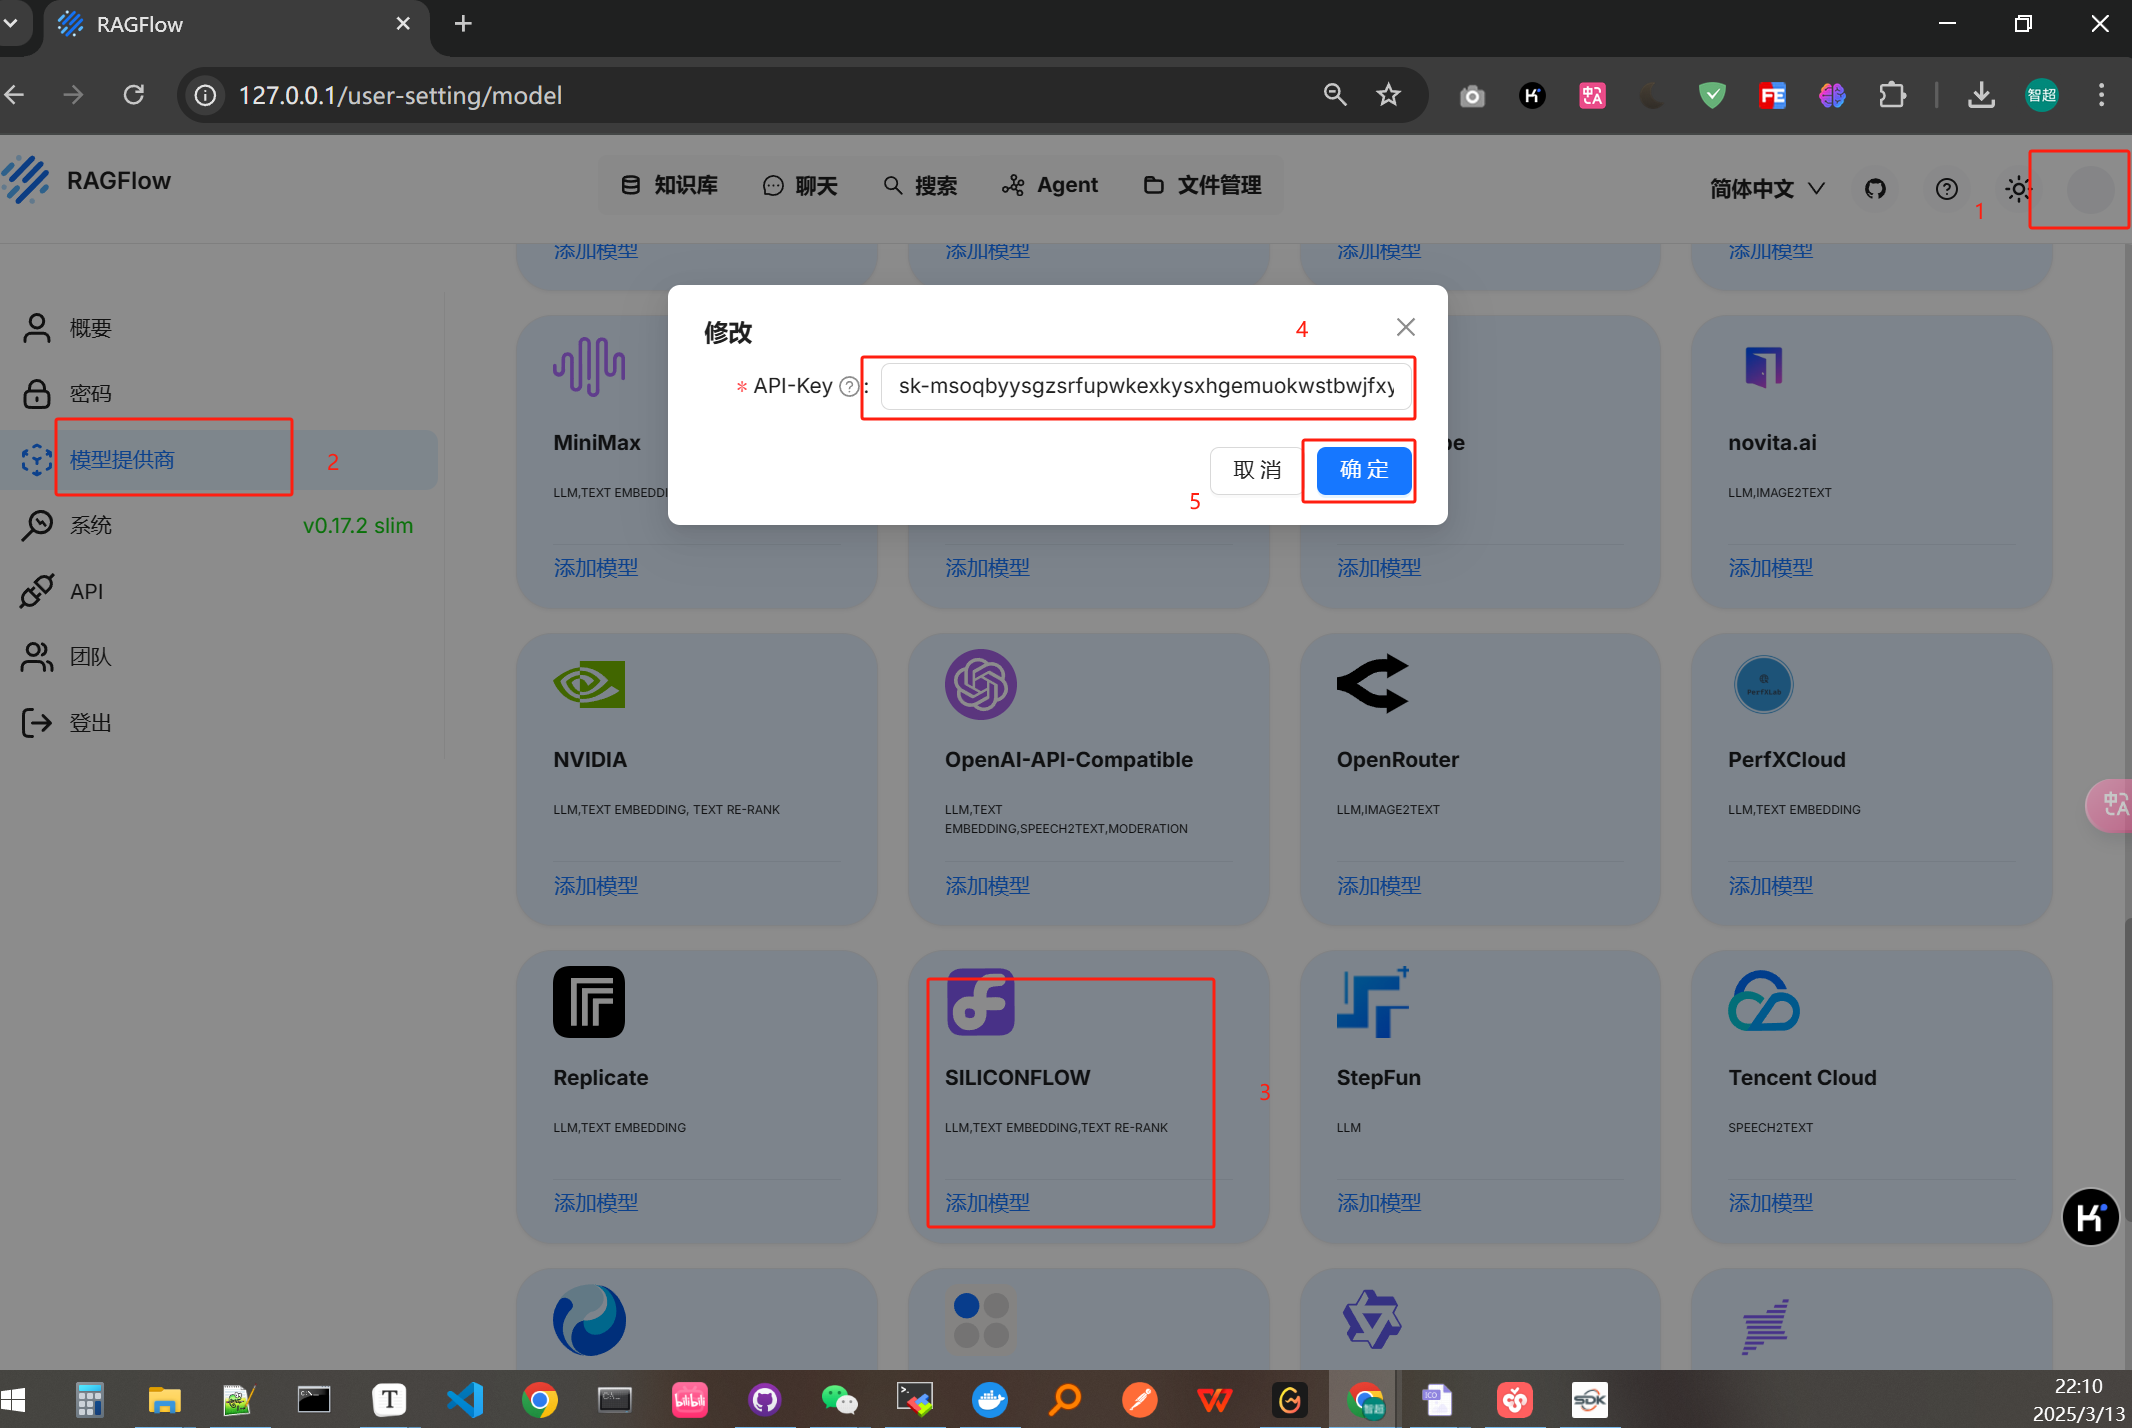Open the 团队 sidebar item
This screenshot has height=1428, width=2132.
pyautogui.click(x=90, y=657)
